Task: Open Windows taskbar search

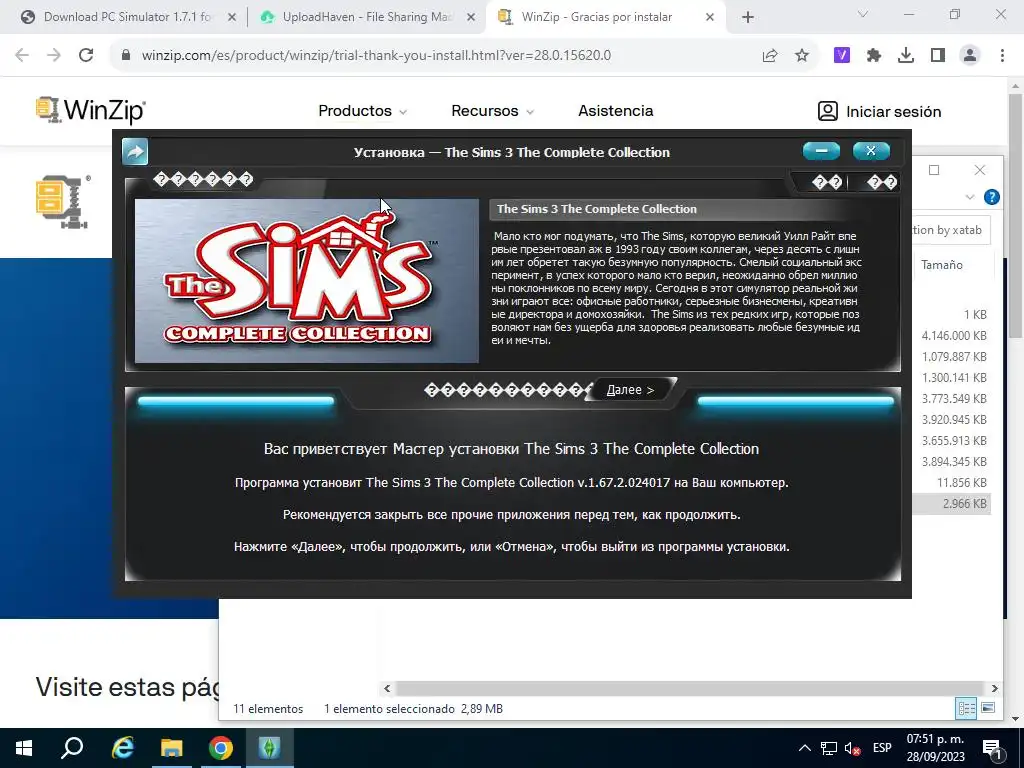Action: tap(72, 748)
